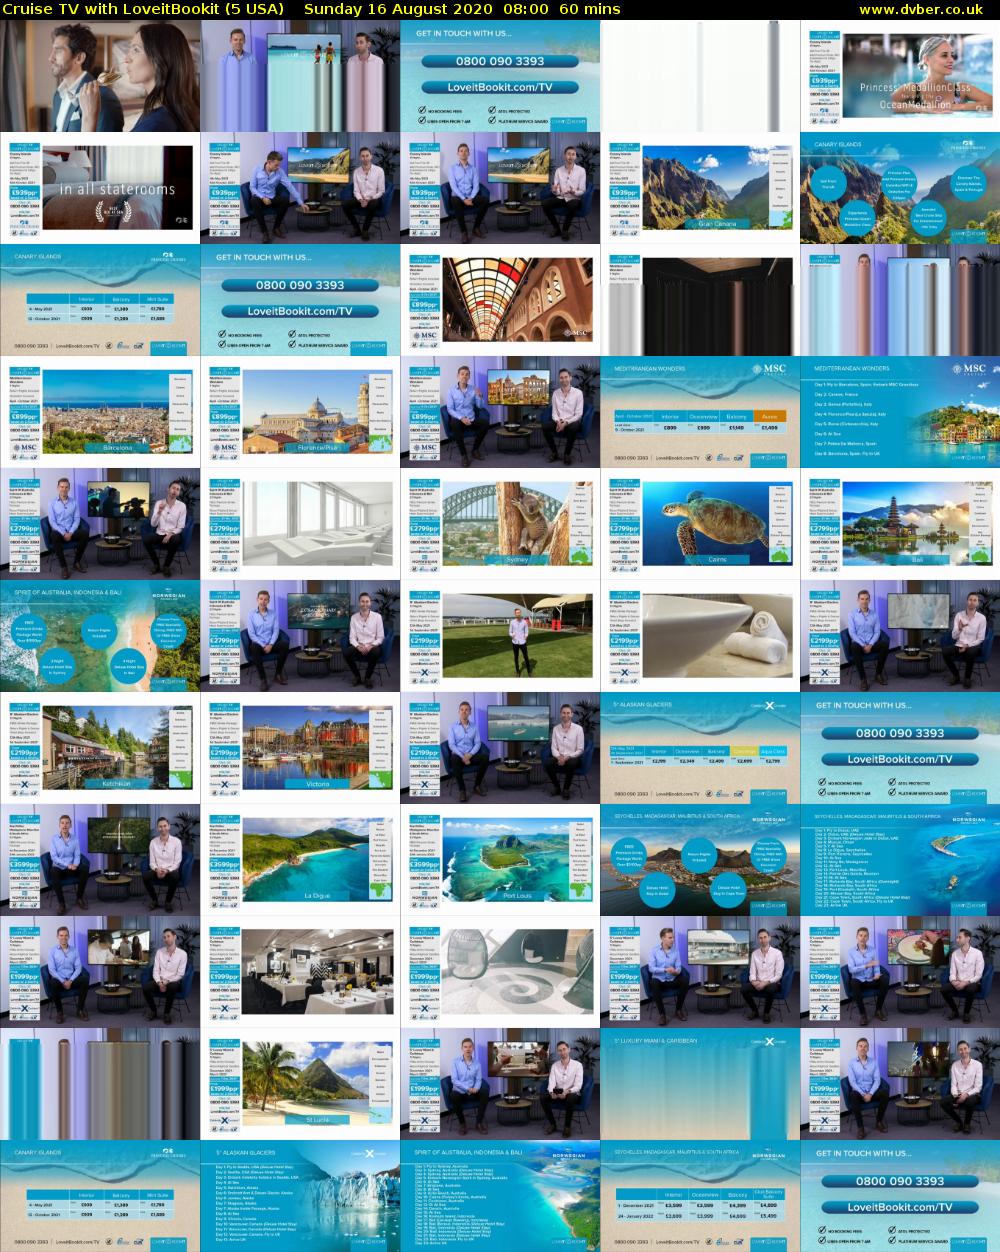Viewport: 1000px width, 1252px height.
Task: Open the Princess MedallionClass OceanMedallion thumbnail
Action: [900, 76]
